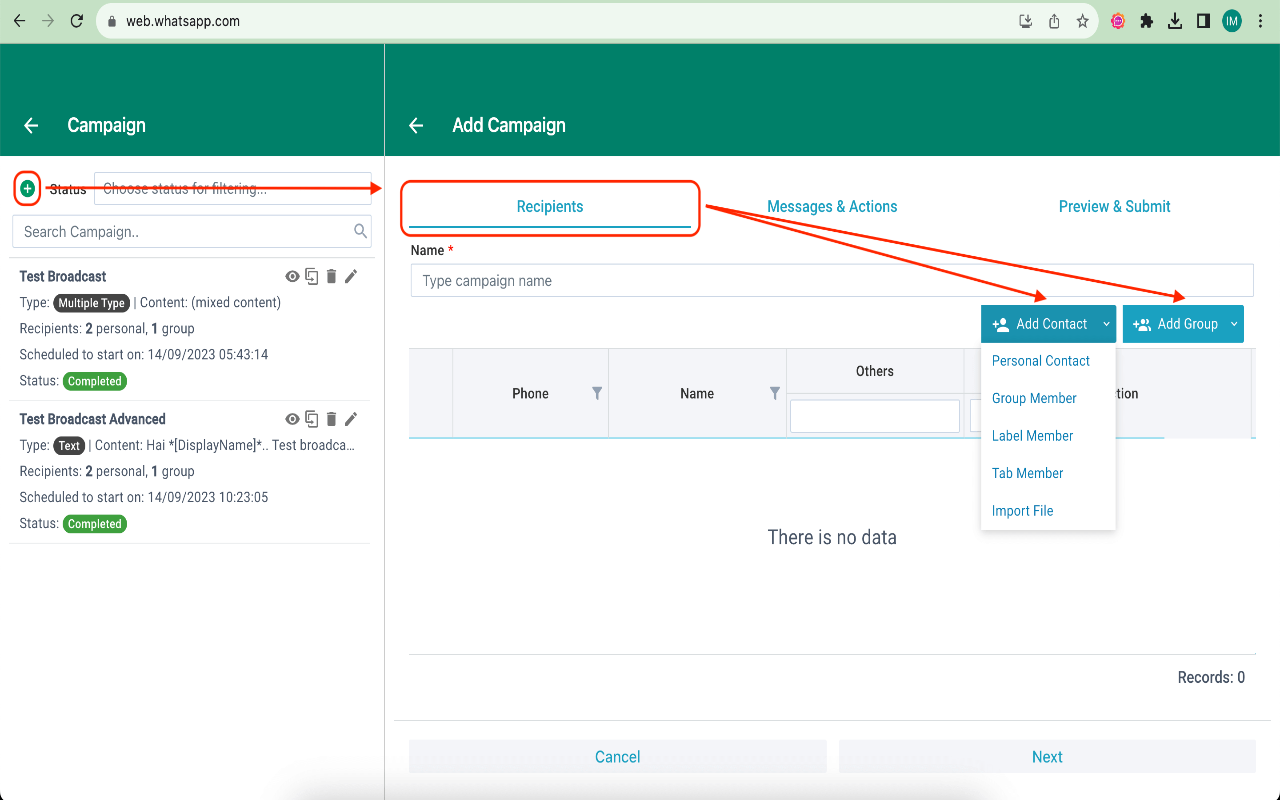
Task: Open the Phone column filter
Action: tap(597, 394)
